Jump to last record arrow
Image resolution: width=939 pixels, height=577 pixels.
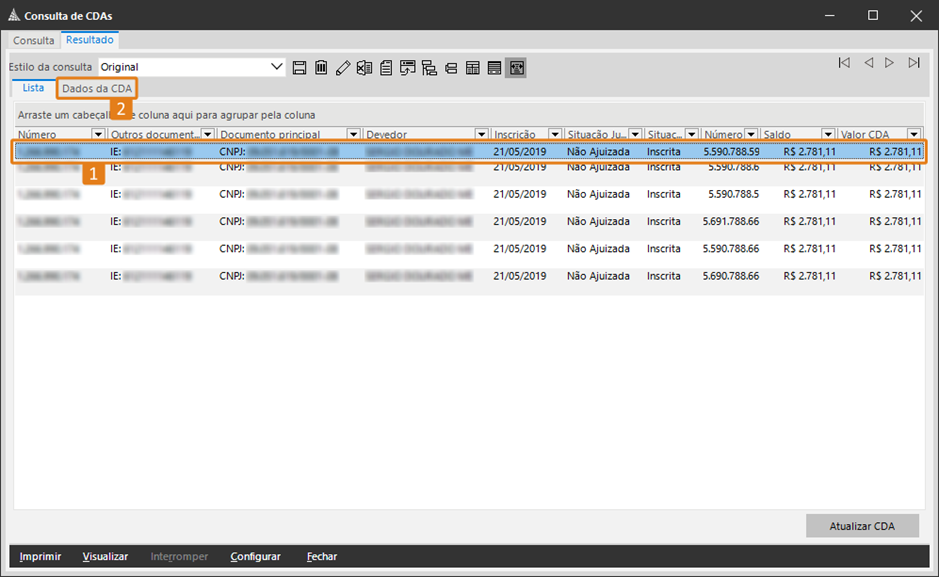point(913,63)
